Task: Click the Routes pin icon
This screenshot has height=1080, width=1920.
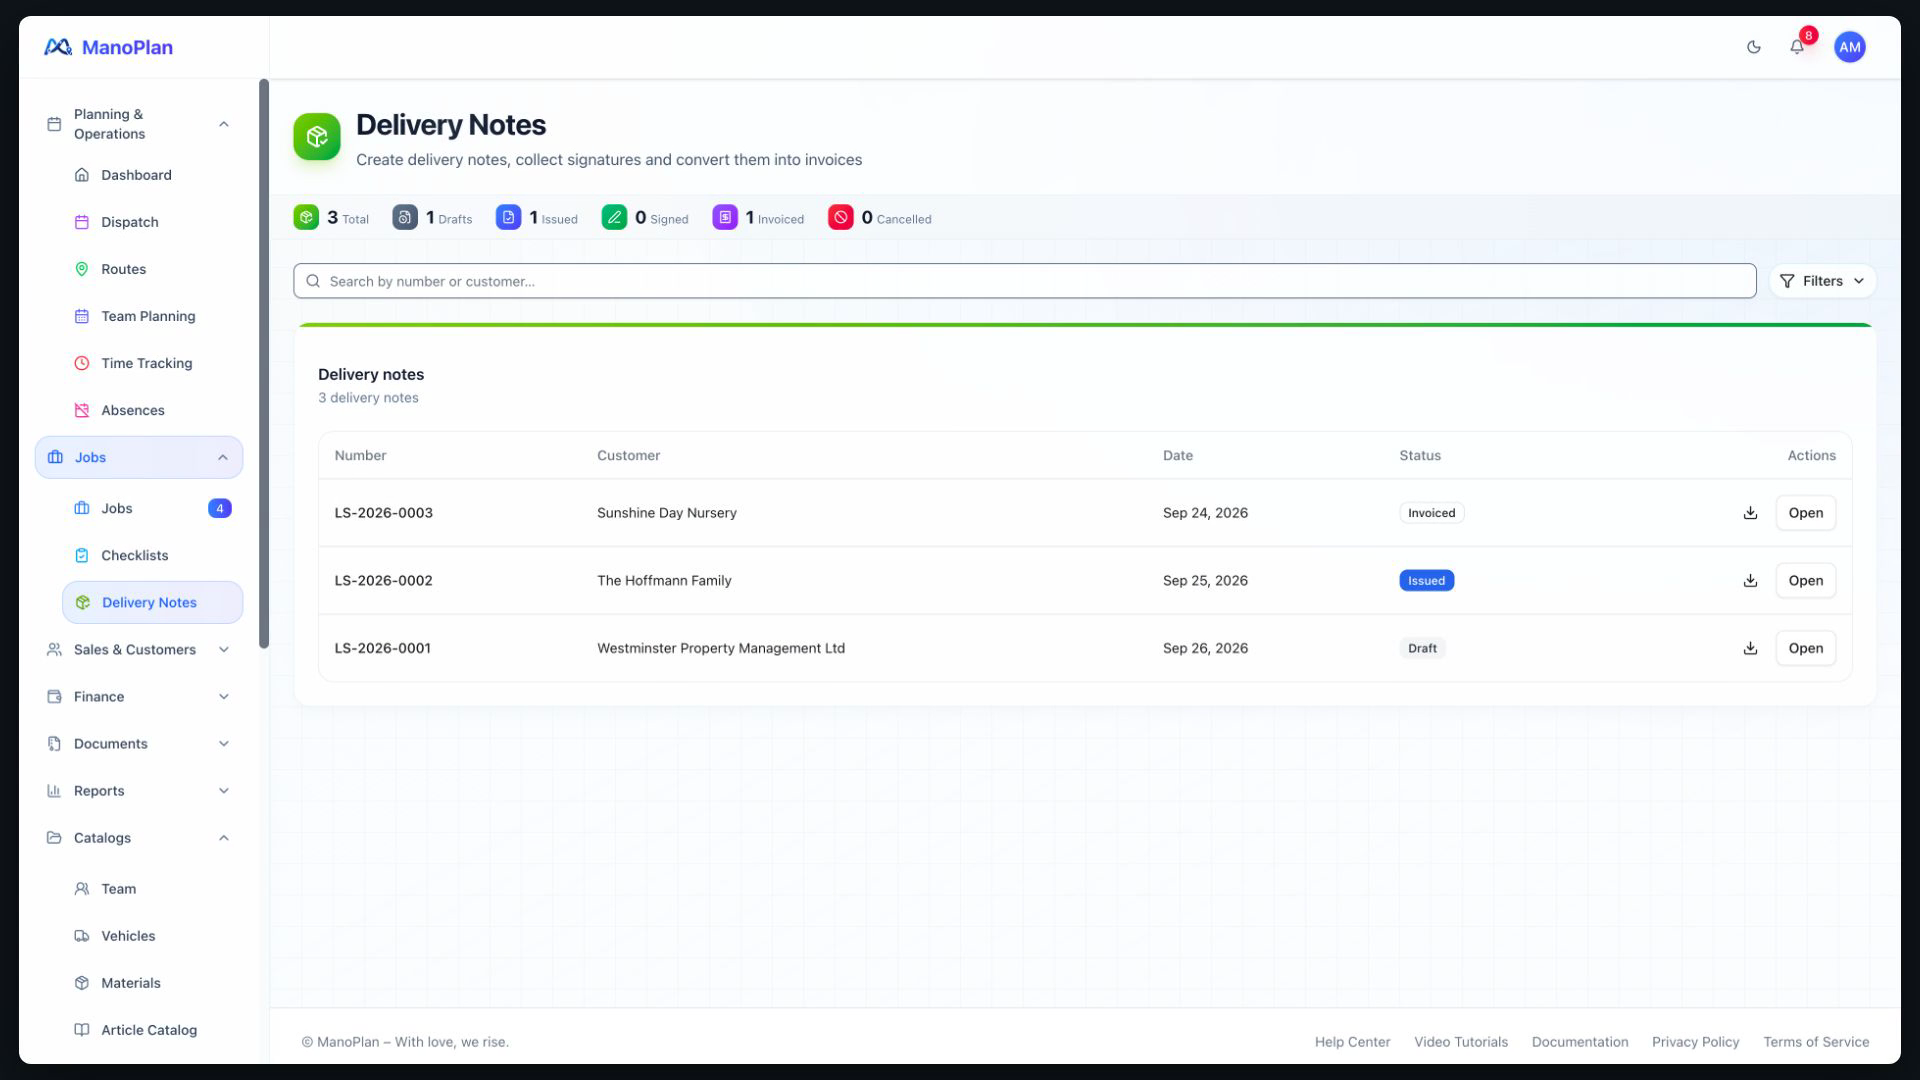Action: coord(82,269)
